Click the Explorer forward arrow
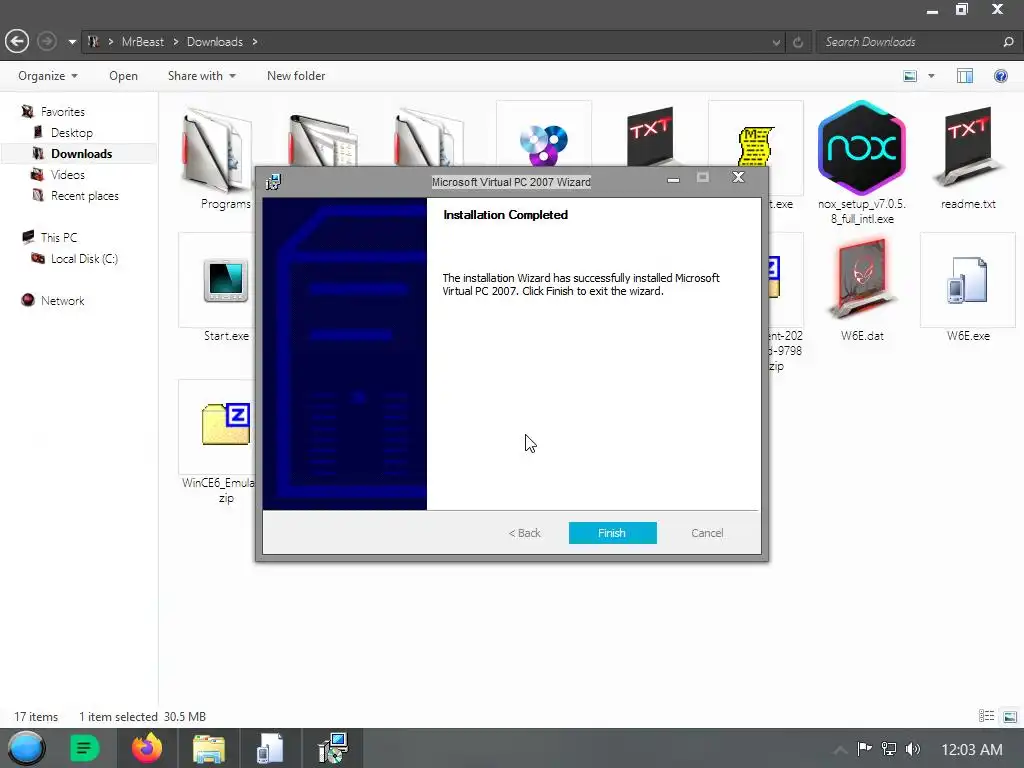This screenshot has width=1024, height=768. (x=46, y=42)
